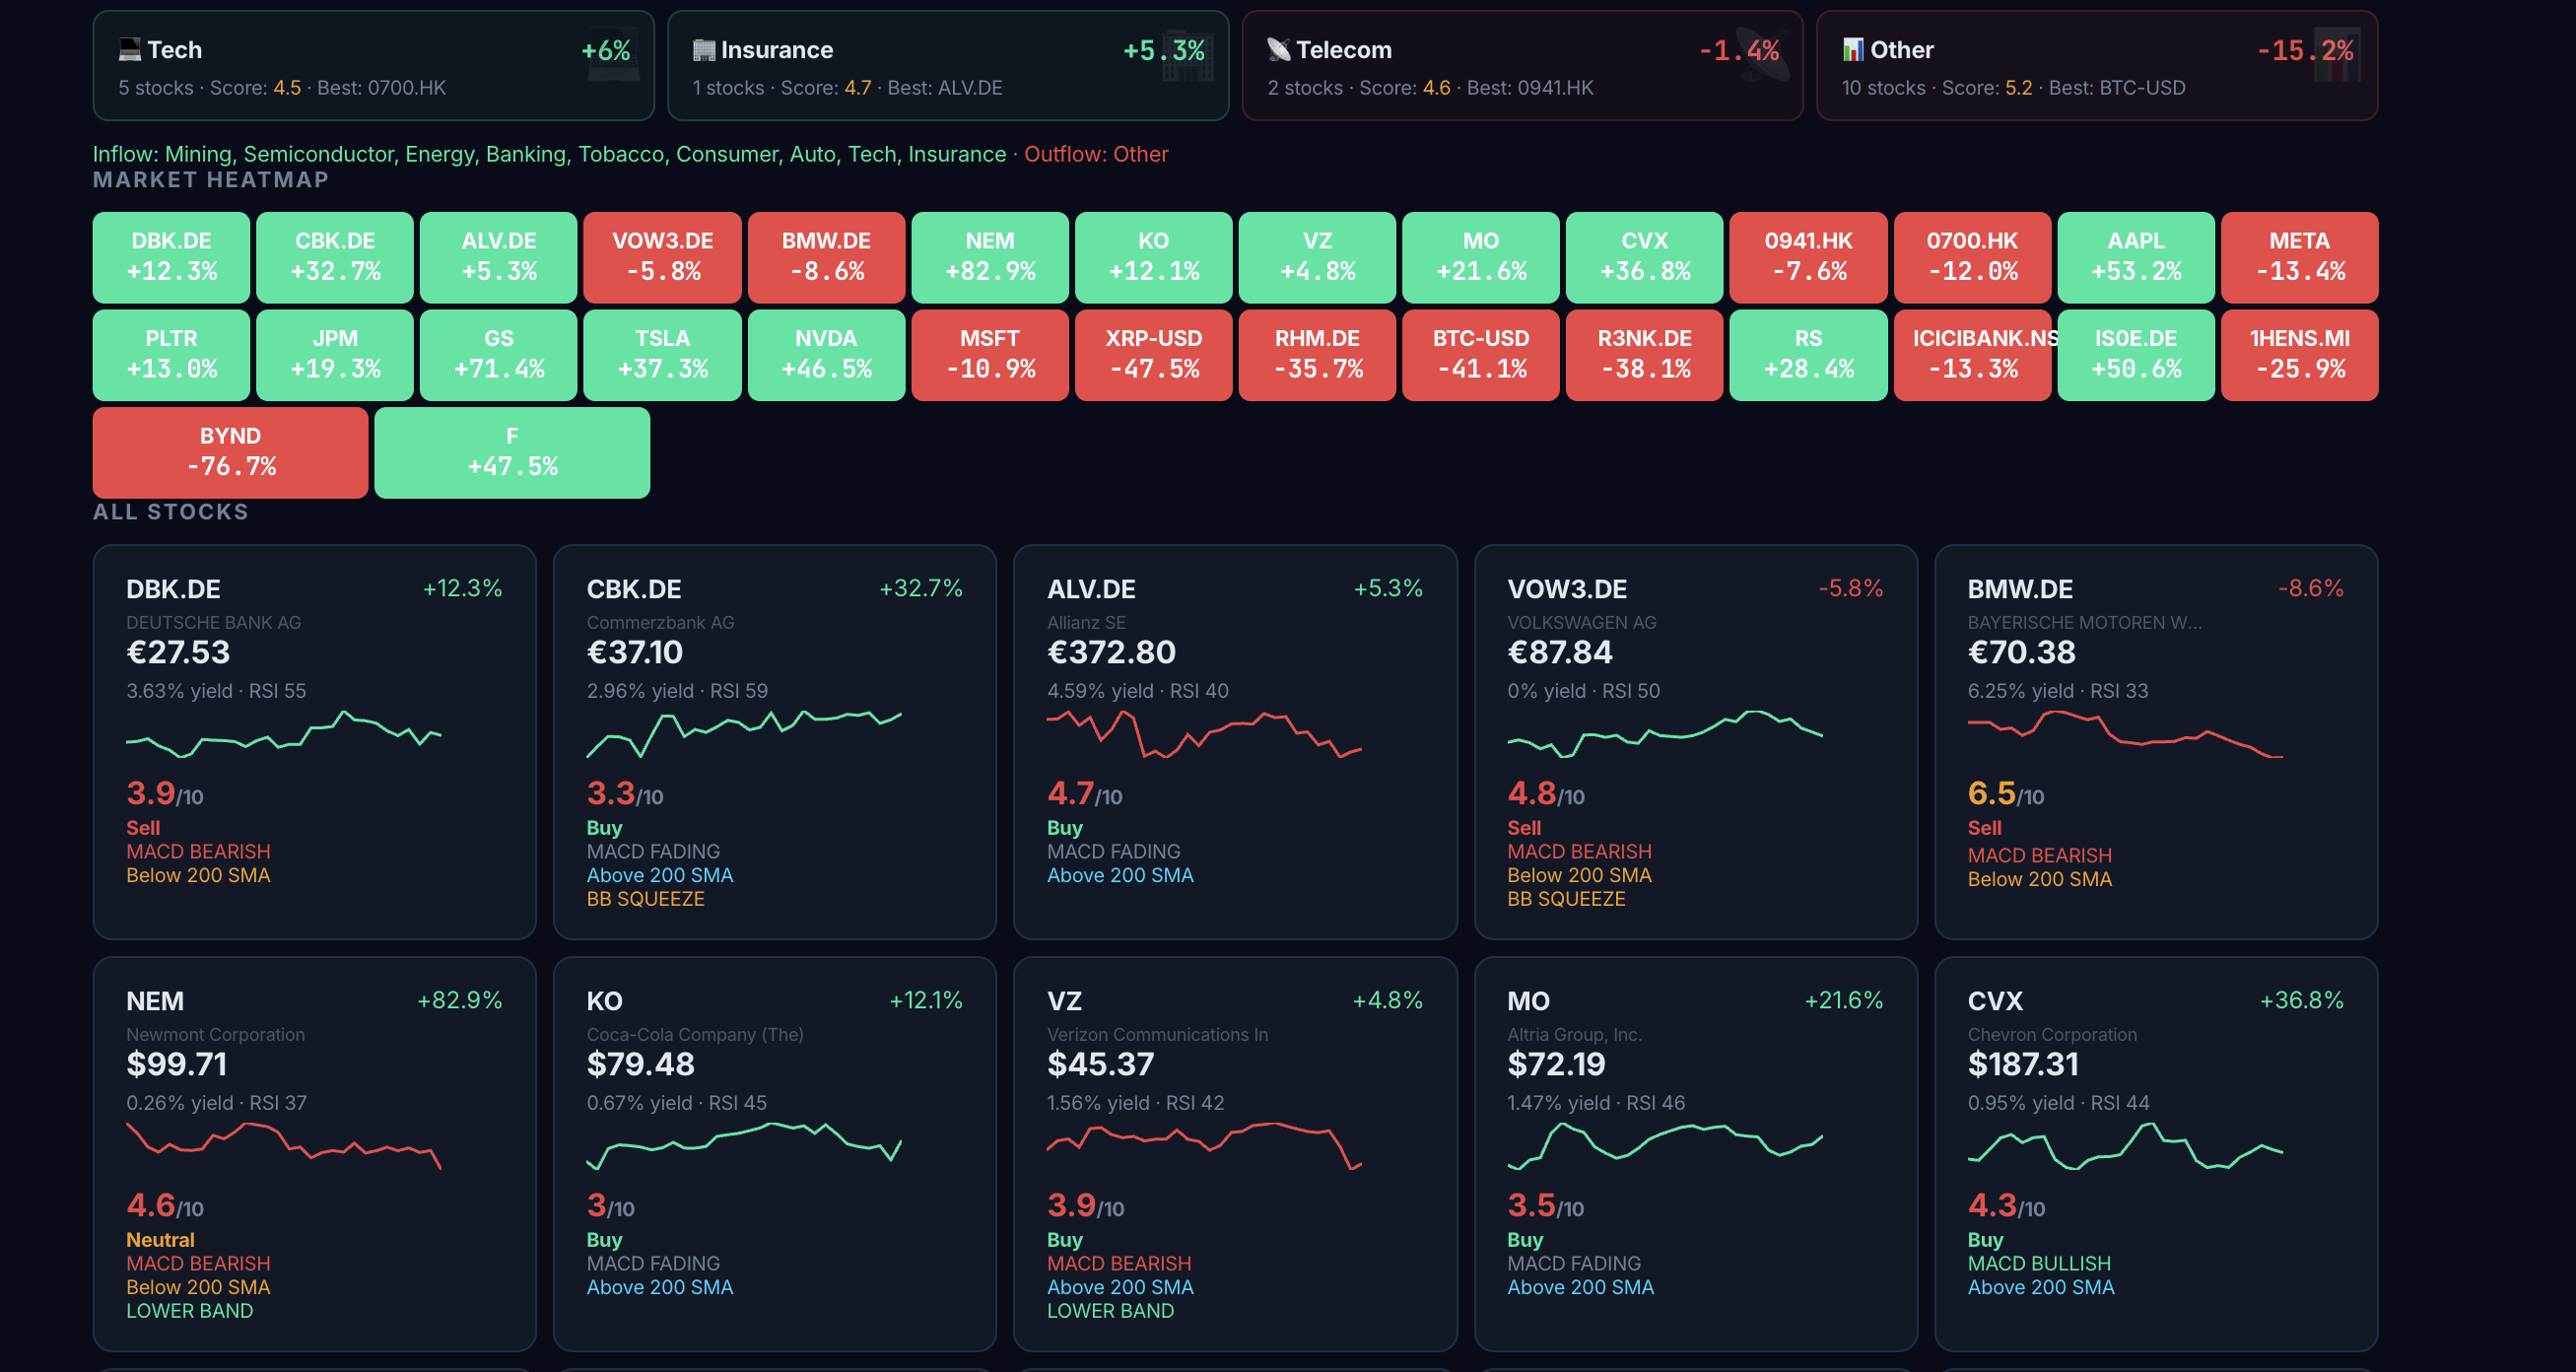
Task: Open the Verizon Communications stock card
Action: (1235, 1154)
